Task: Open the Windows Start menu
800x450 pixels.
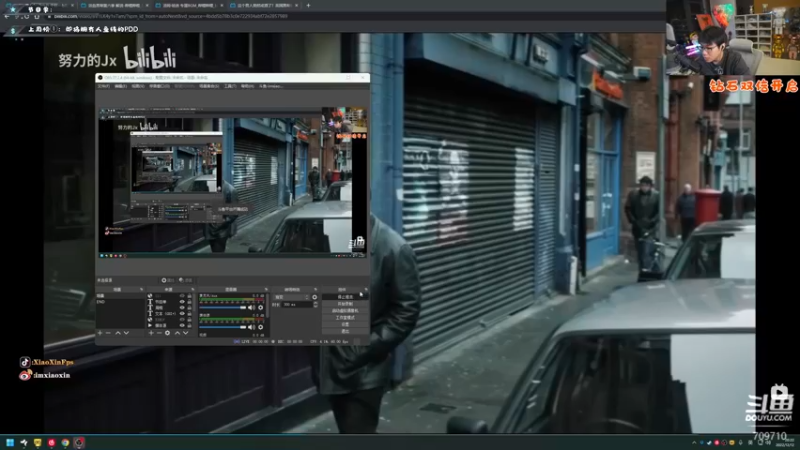Action: [x=10, y=442]
